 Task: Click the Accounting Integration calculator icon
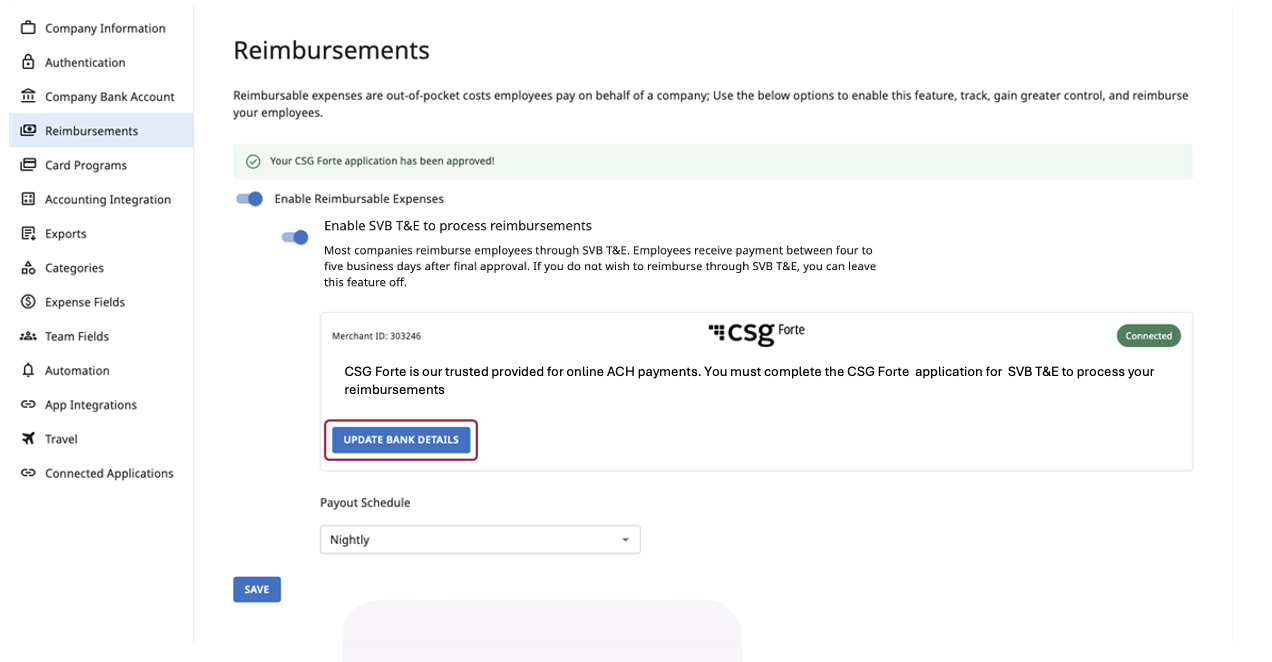point(28,199)
